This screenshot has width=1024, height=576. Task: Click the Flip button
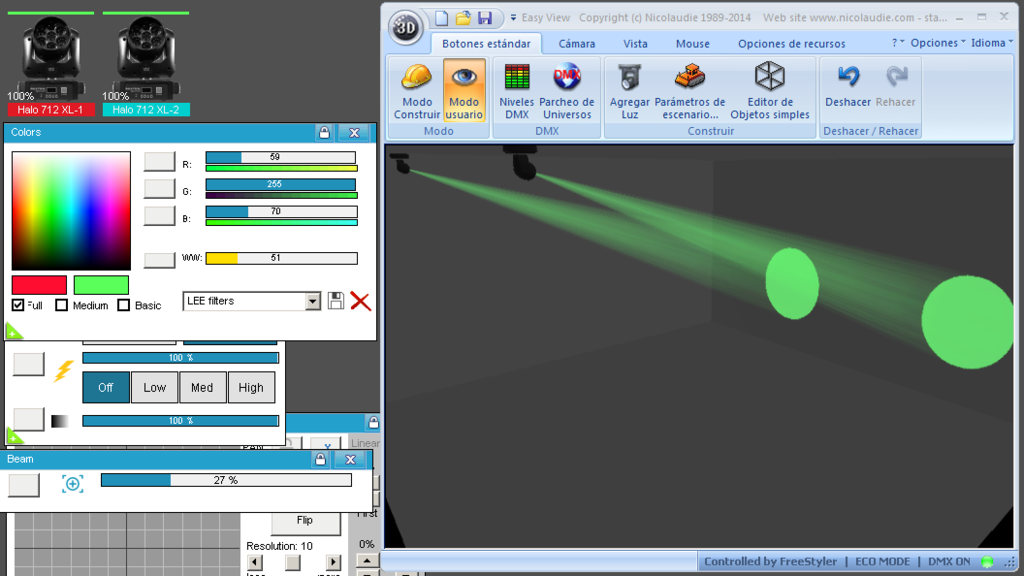[x=305, y=521]
